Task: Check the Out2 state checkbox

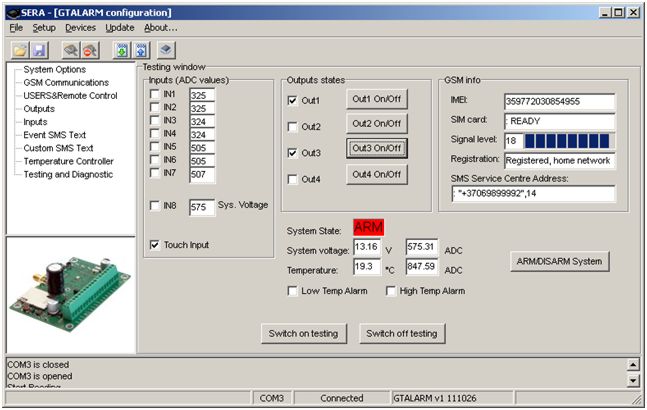Action: [x=293, y=127]
